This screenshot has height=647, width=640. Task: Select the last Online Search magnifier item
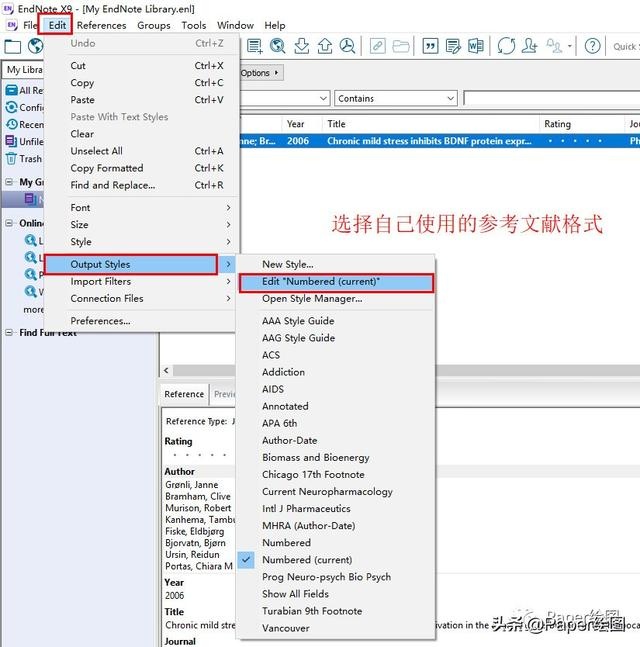point(30,291)
